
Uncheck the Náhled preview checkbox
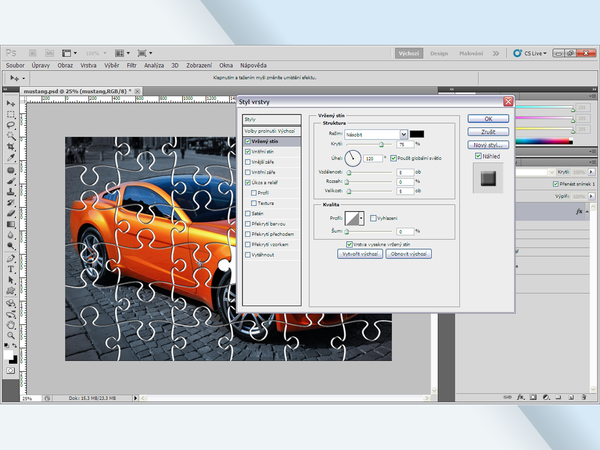479,156
